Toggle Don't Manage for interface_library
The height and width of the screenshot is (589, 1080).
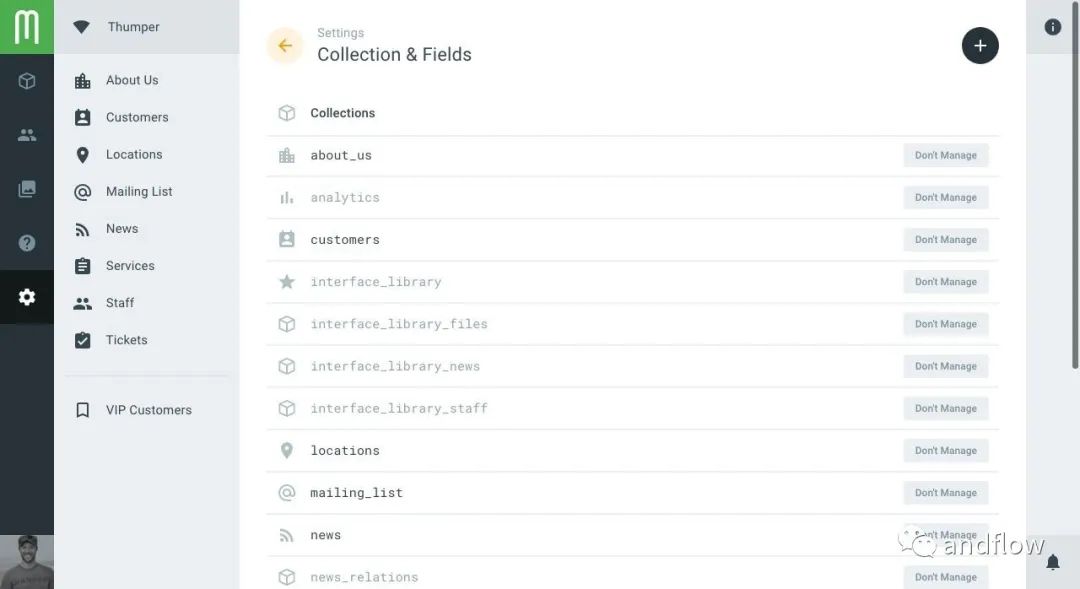(945, 282)
